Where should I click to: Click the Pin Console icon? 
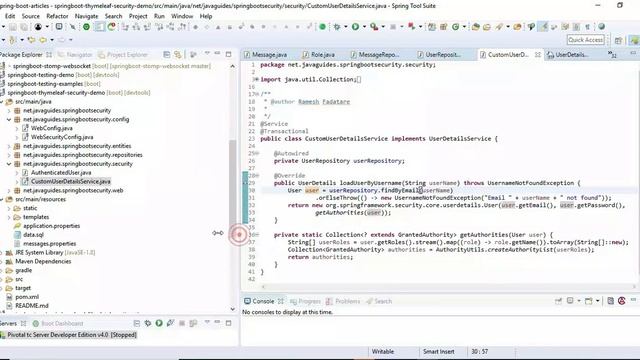point(558,301)
